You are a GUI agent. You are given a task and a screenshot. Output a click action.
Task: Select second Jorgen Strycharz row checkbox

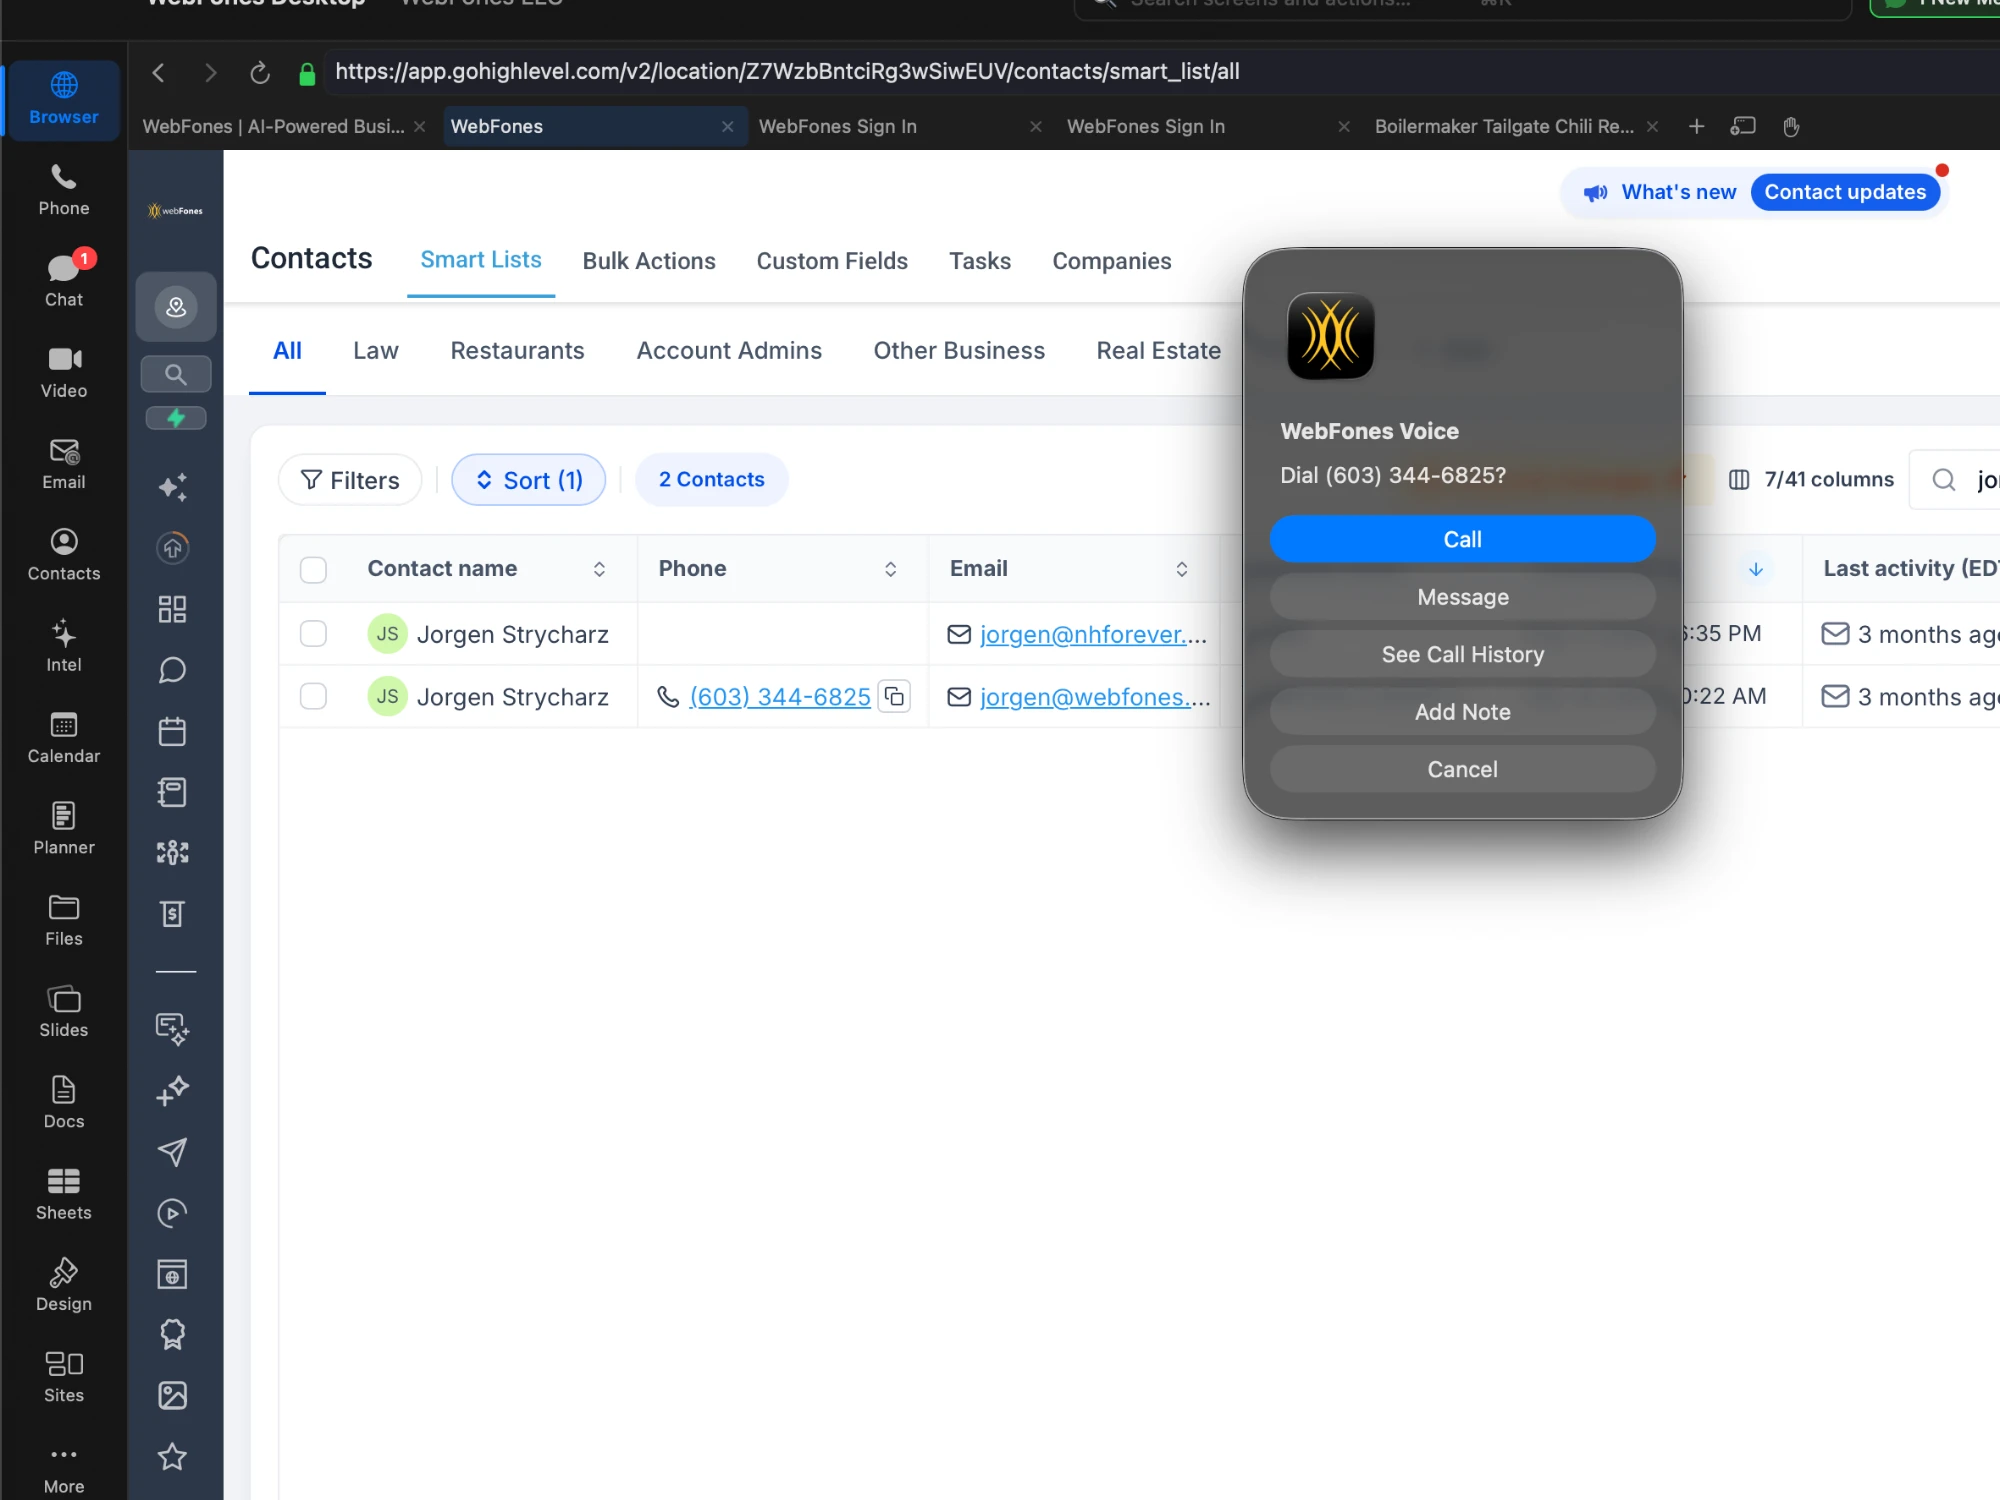pos(313,696)
